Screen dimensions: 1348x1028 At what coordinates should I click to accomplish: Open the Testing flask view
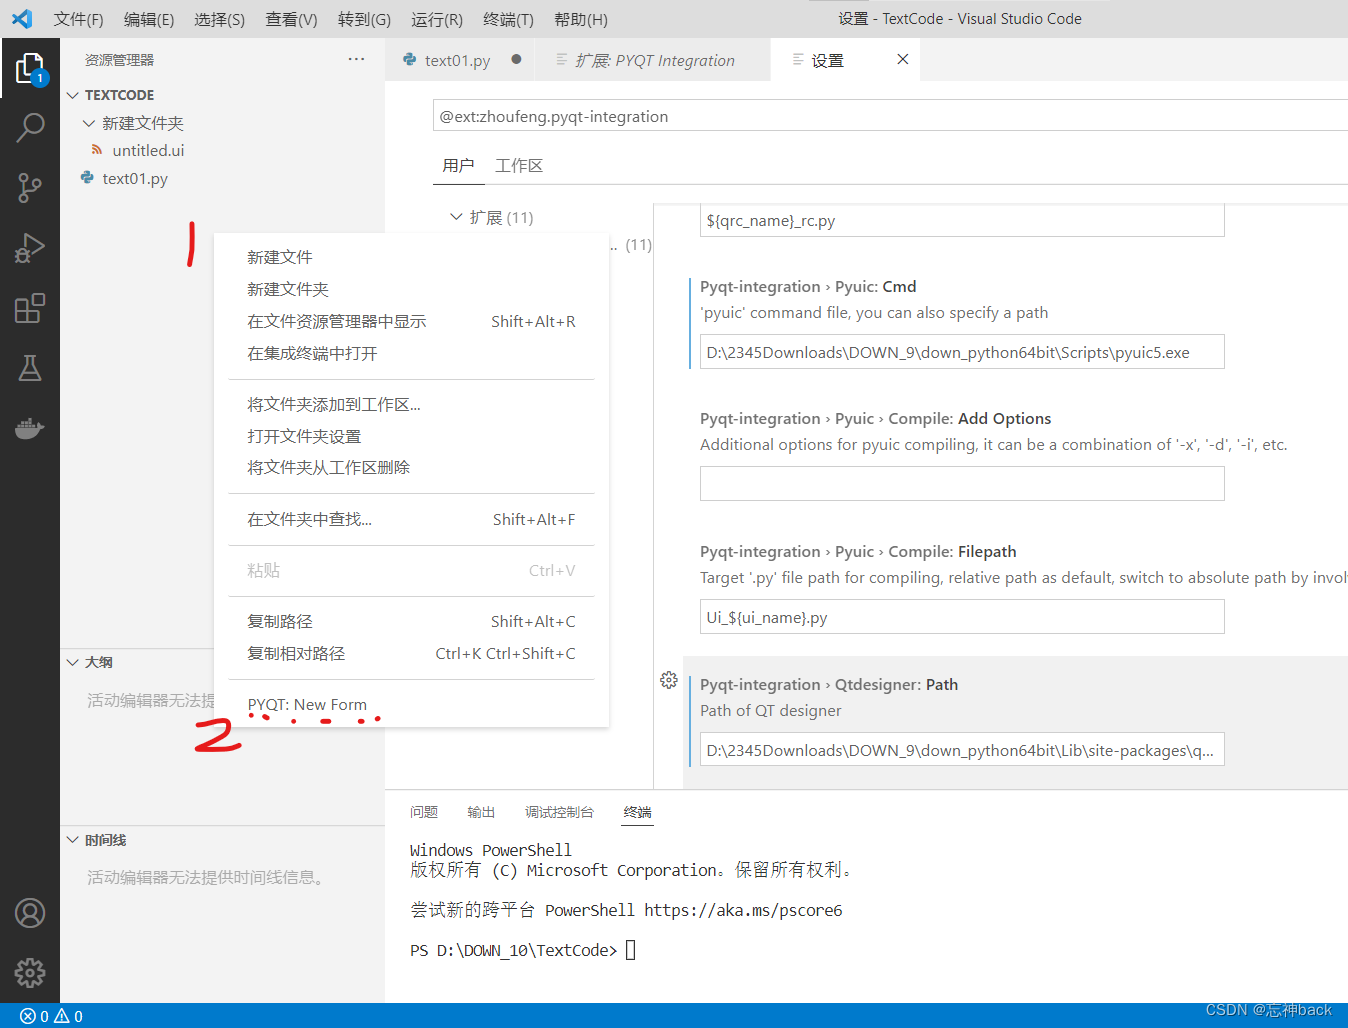30,368
